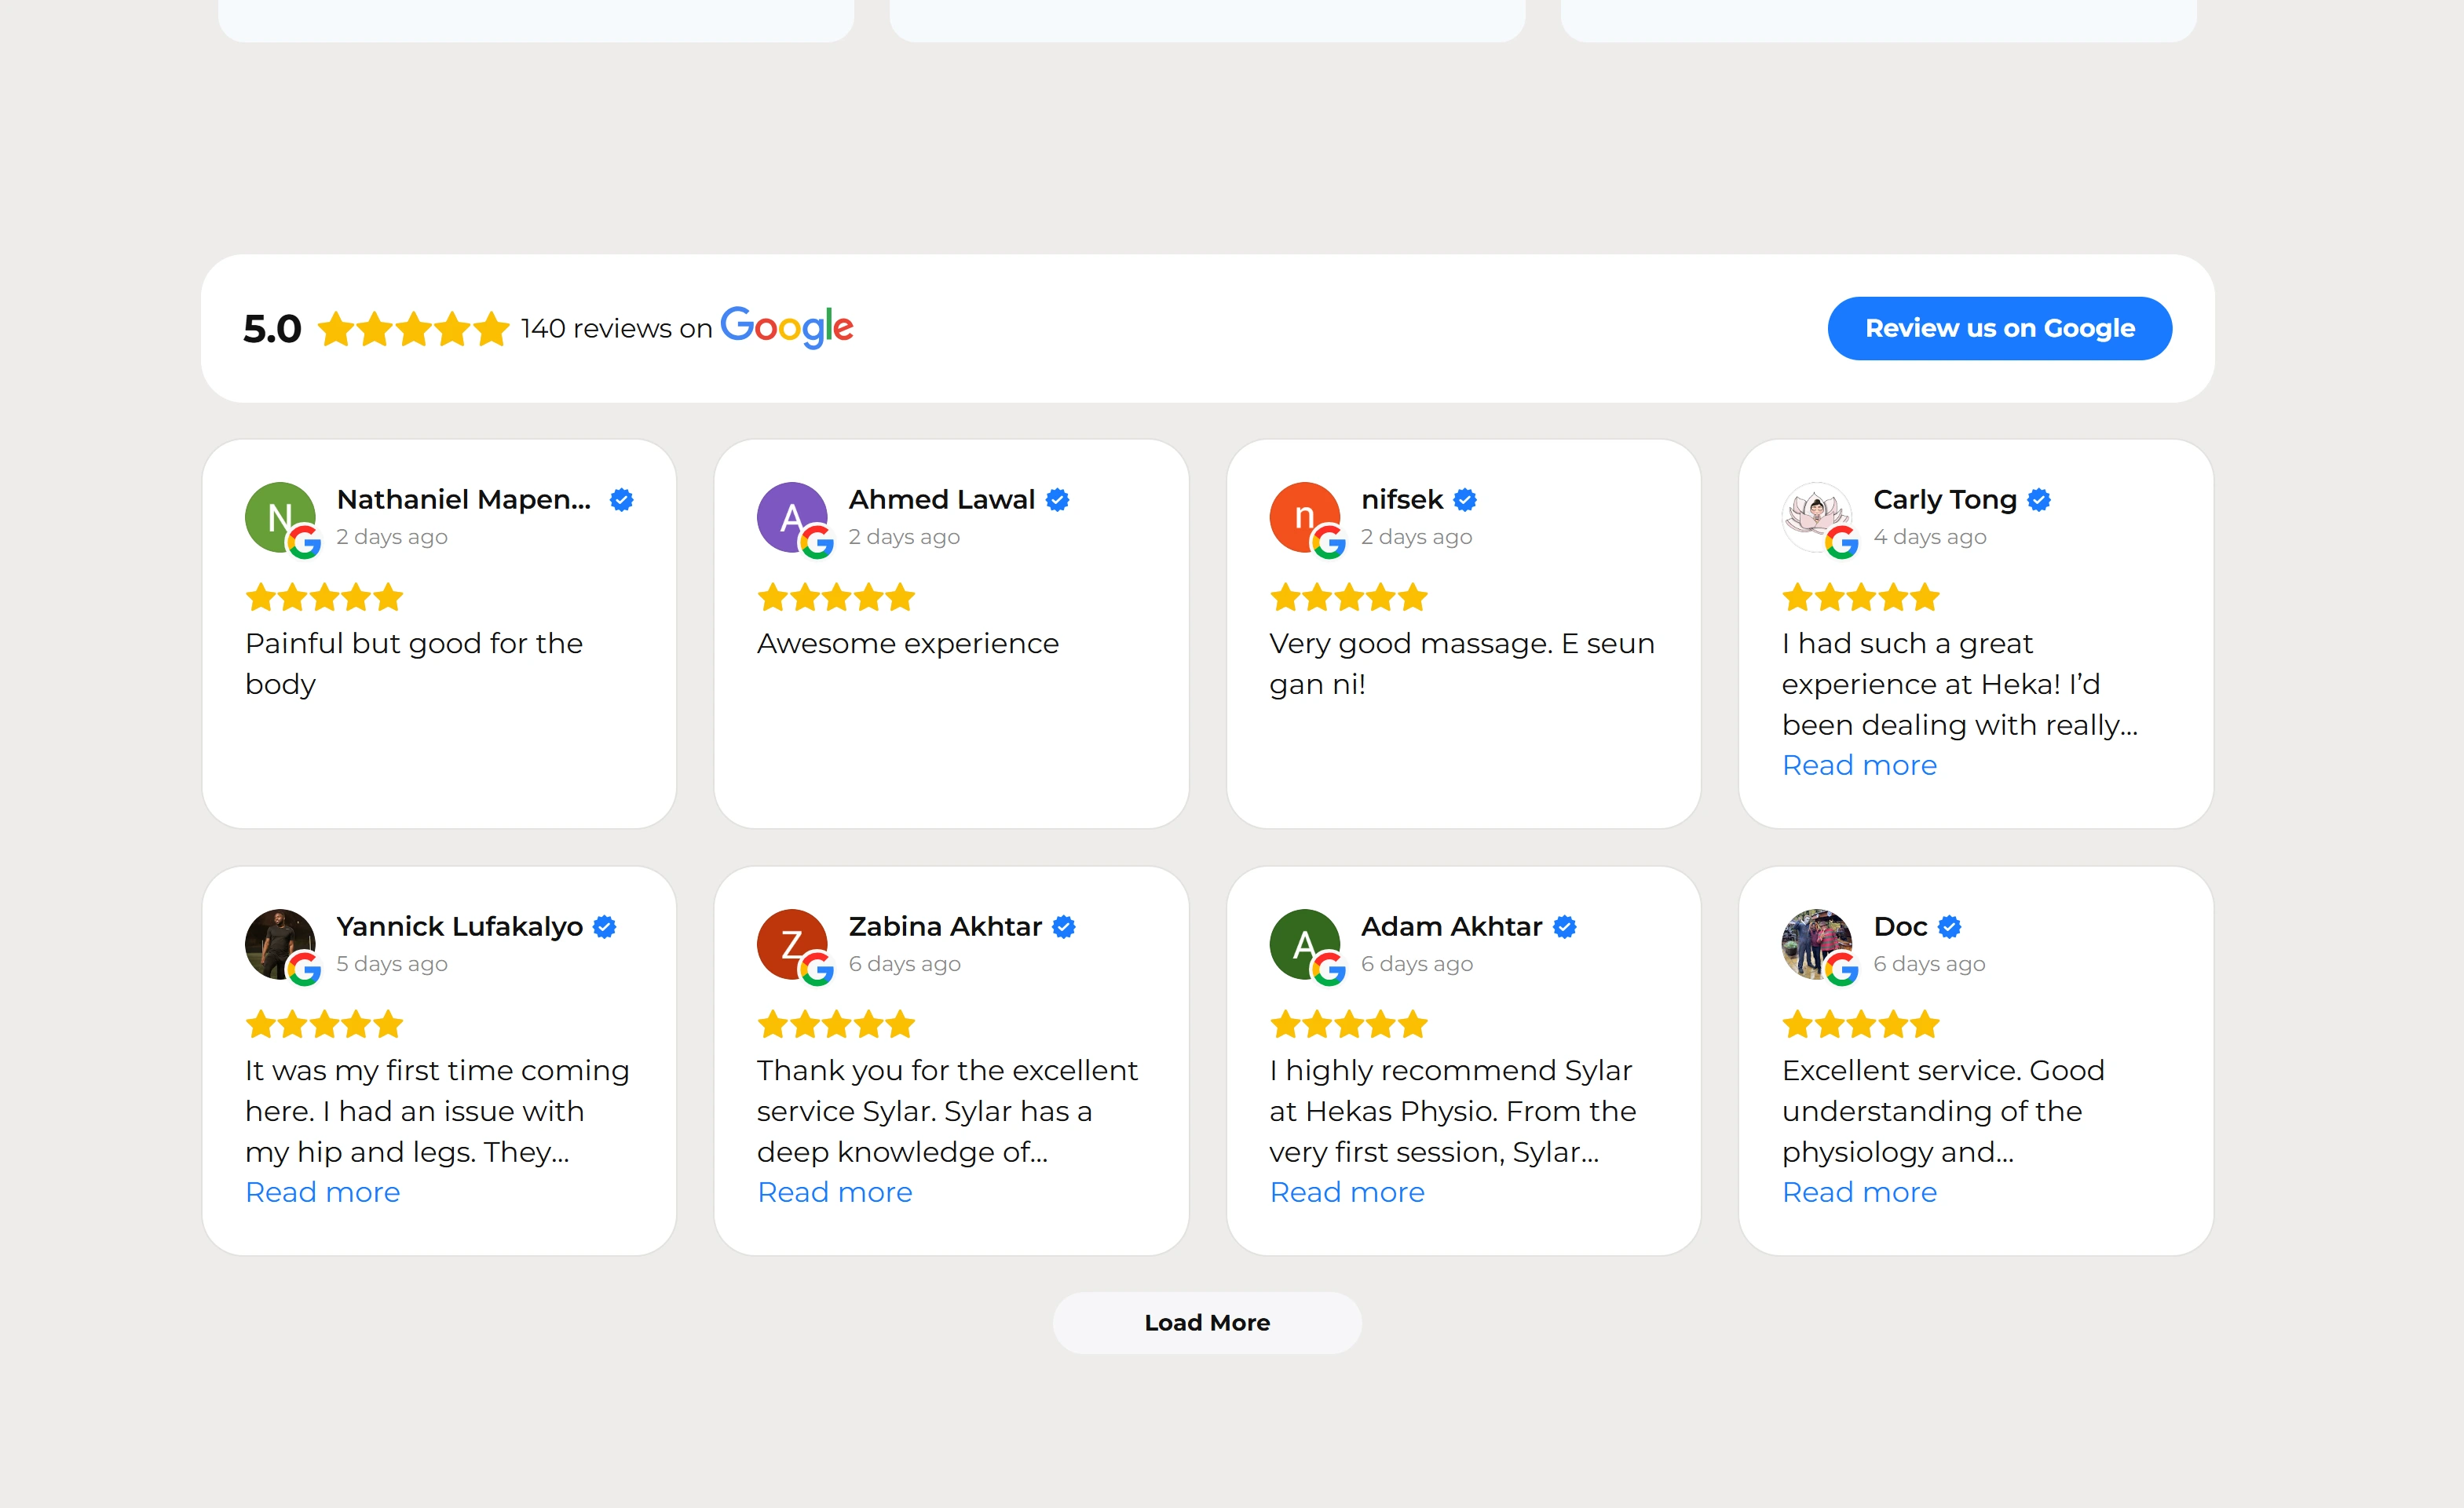
Task: Click Nathaniel Mapen's green avatar icon
Action: pos(278,516)
